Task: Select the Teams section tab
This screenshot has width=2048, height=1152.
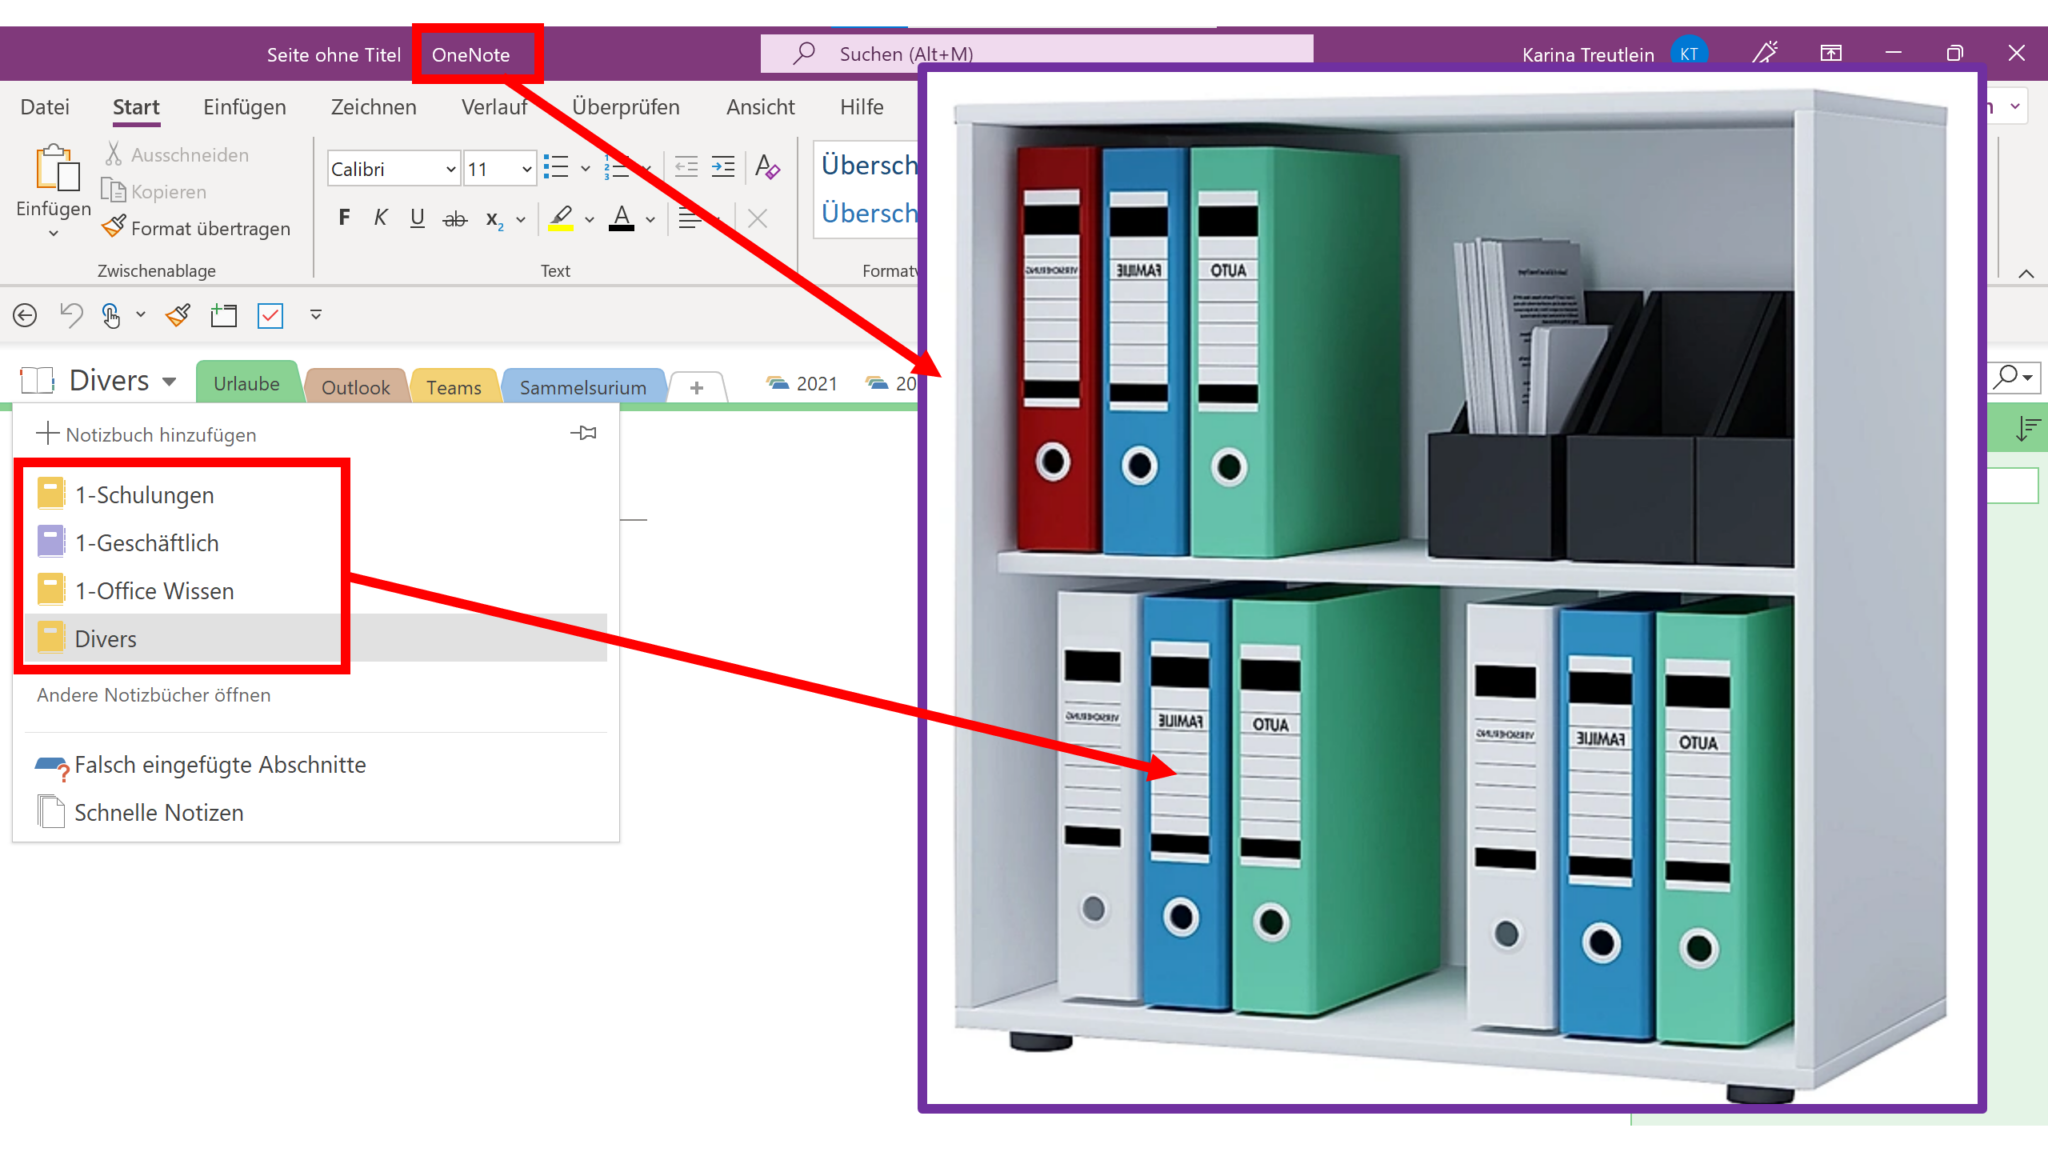Action: [x=454, y=386]
